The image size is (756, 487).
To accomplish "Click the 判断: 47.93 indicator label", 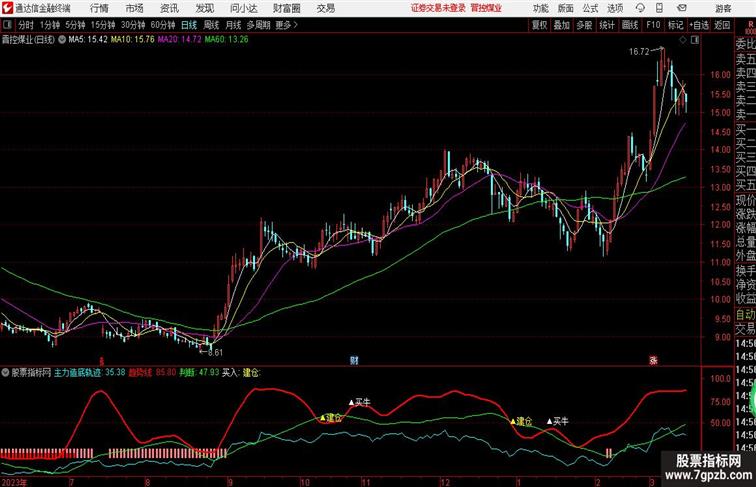I will tap(199, 372).
